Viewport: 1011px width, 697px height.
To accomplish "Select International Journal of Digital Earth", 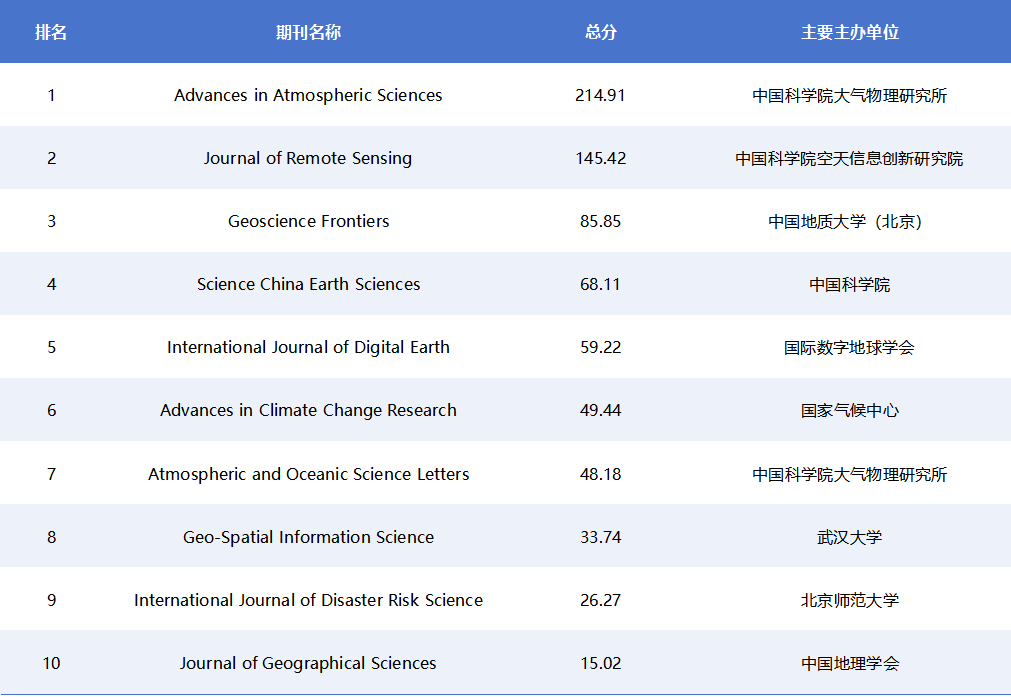I will click(x=308, y=347).
